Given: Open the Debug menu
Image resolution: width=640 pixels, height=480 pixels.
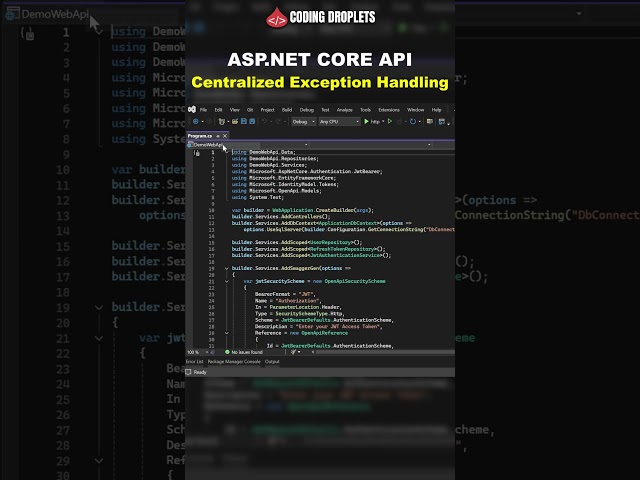Looking at the screenshot, I should (x=307, y=110).
